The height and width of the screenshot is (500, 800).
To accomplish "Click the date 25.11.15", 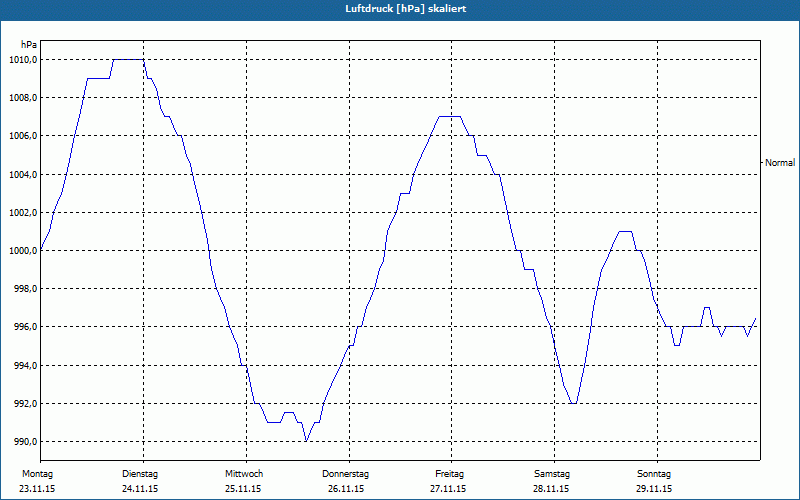I will pyautogui.click(x=243, y=489).
